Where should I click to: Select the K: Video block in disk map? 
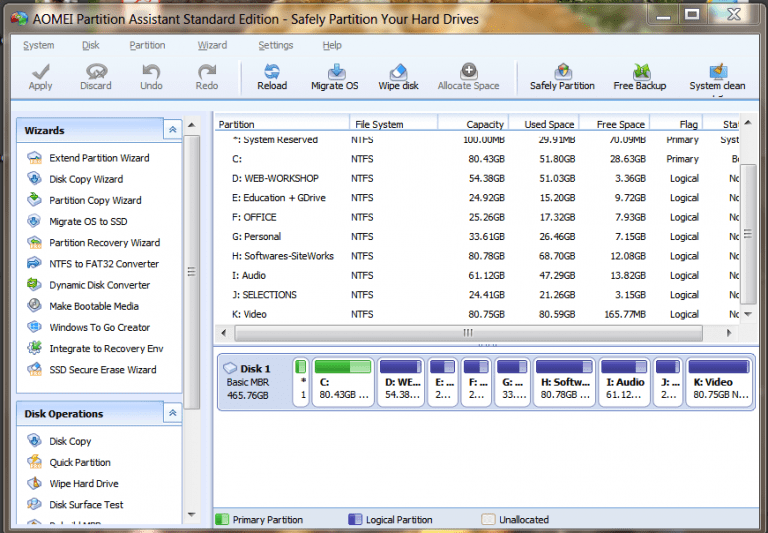(x=719, y=382)
